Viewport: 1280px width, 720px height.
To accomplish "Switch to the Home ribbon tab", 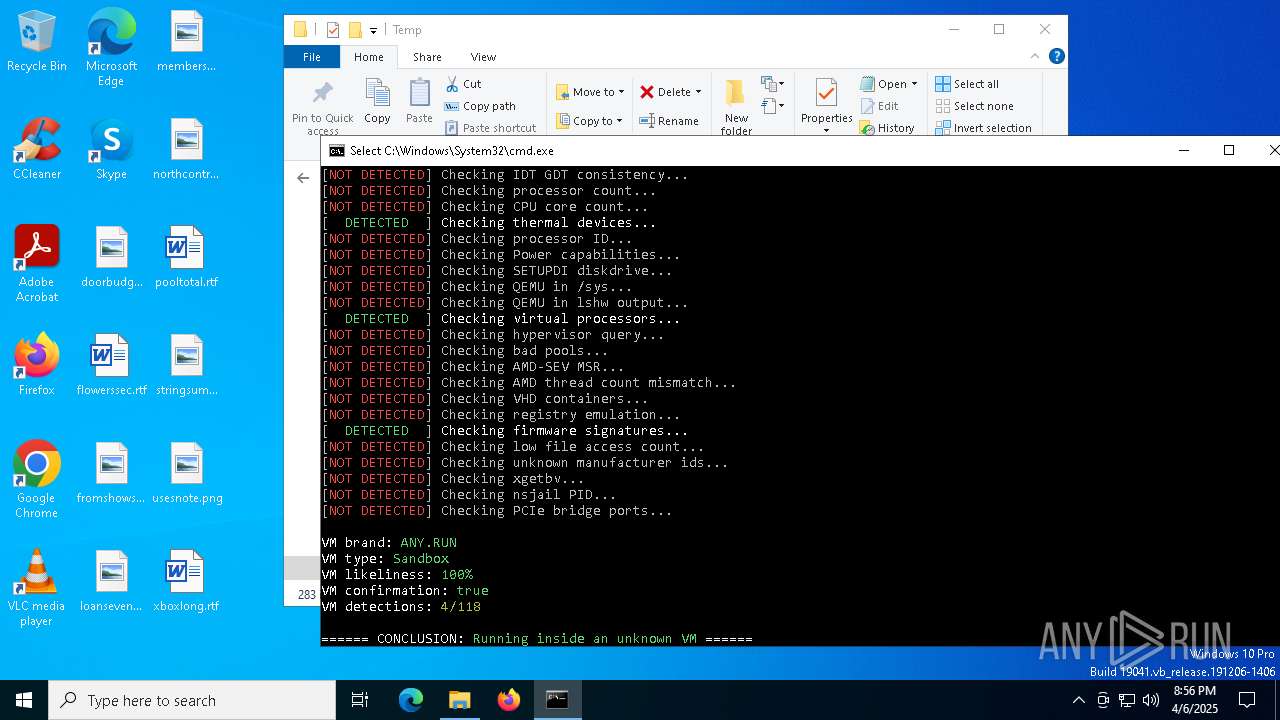I will (369, 57).
